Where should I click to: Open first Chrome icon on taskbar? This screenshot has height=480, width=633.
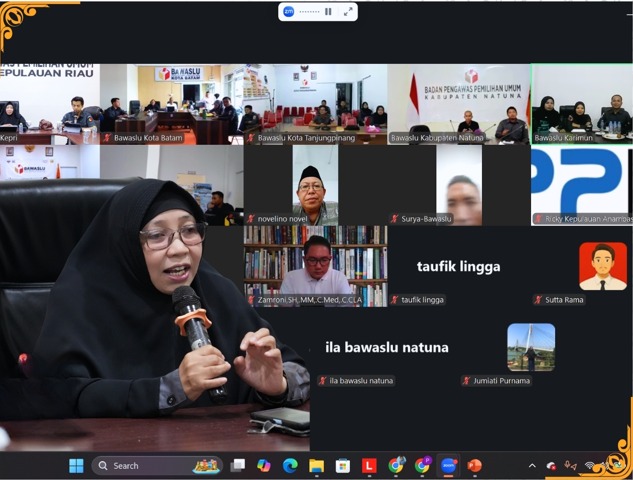(396, 465)
